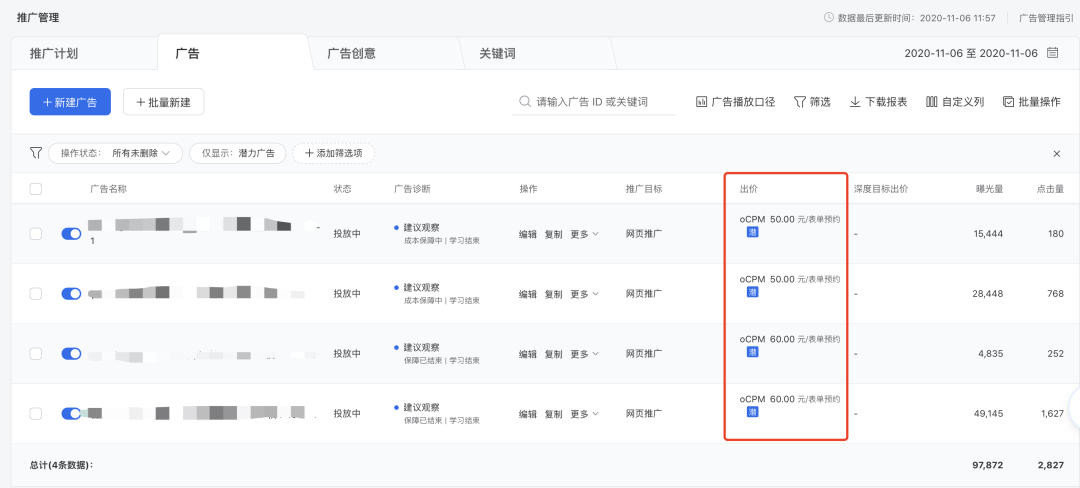
Task: Tick the checkbox for the 28,448 row
Action: click(36, 294)
